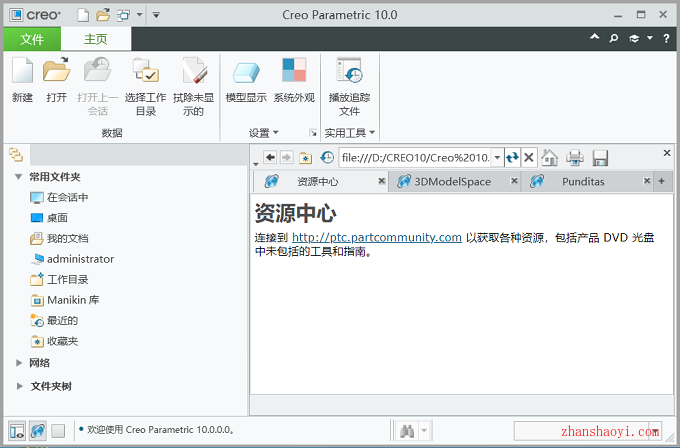
Task: Open the Learning Connector dropdown arrow
Action: [x=650, y=38]
